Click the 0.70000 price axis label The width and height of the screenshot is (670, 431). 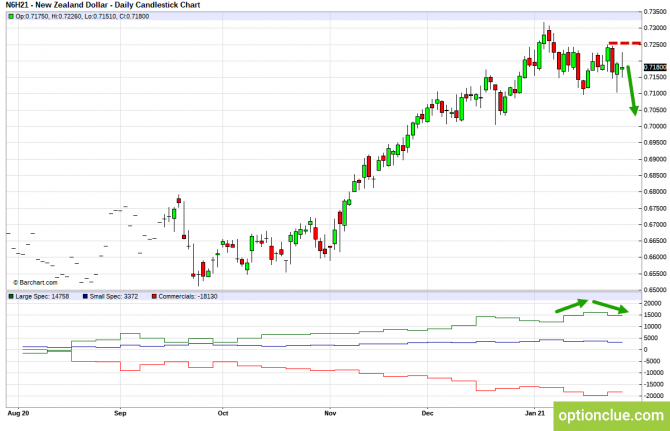(655, 126)
